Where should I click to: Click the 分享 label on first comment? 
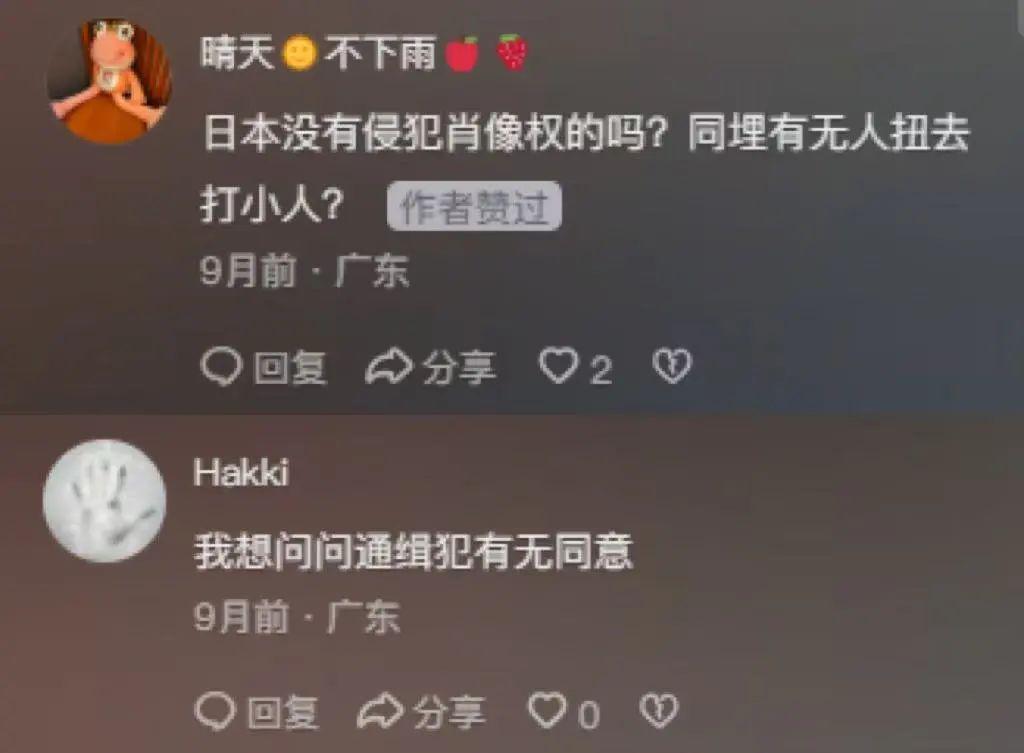click(x=459, y=367)
